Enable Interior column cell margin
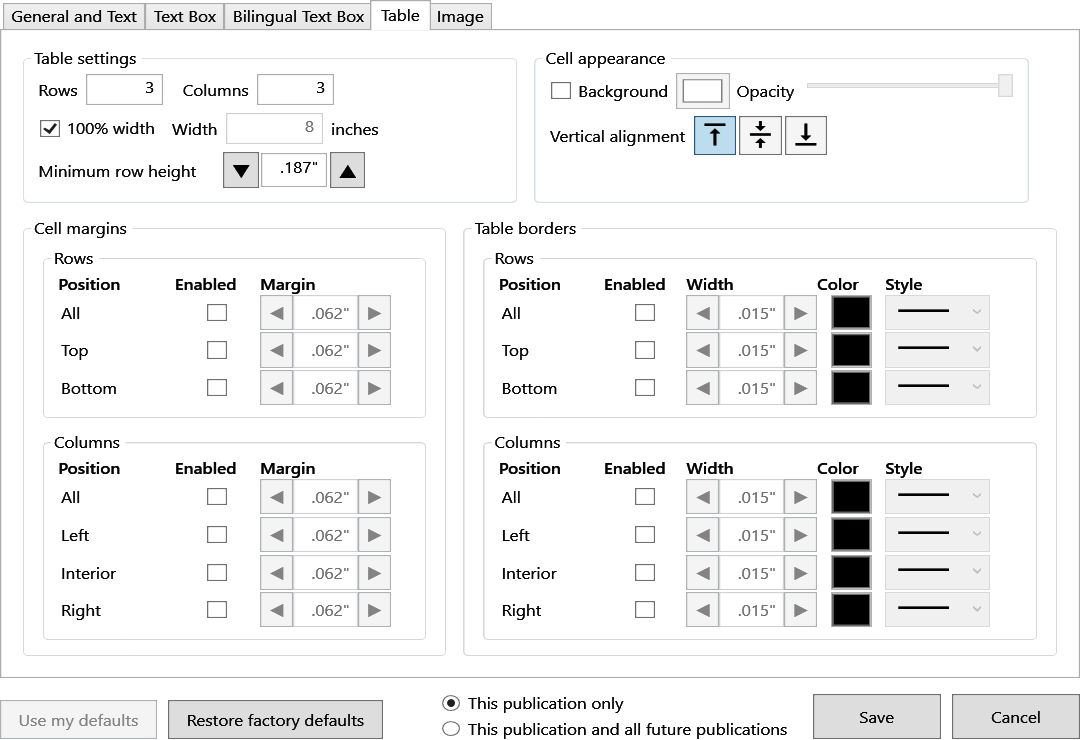Screen dimensions: 1080x740 point(217,573)
